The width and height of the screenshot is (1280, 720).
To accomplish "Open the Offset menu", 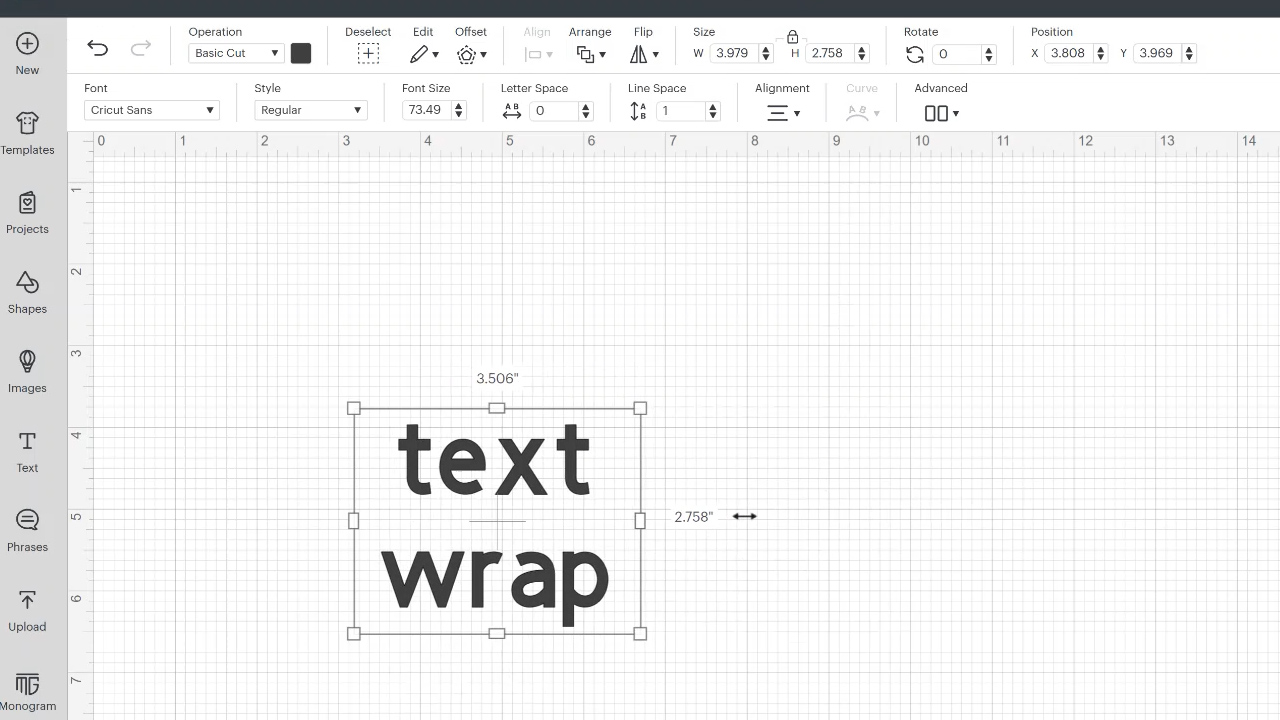I will pyautogui.click(x=472, y=54).
